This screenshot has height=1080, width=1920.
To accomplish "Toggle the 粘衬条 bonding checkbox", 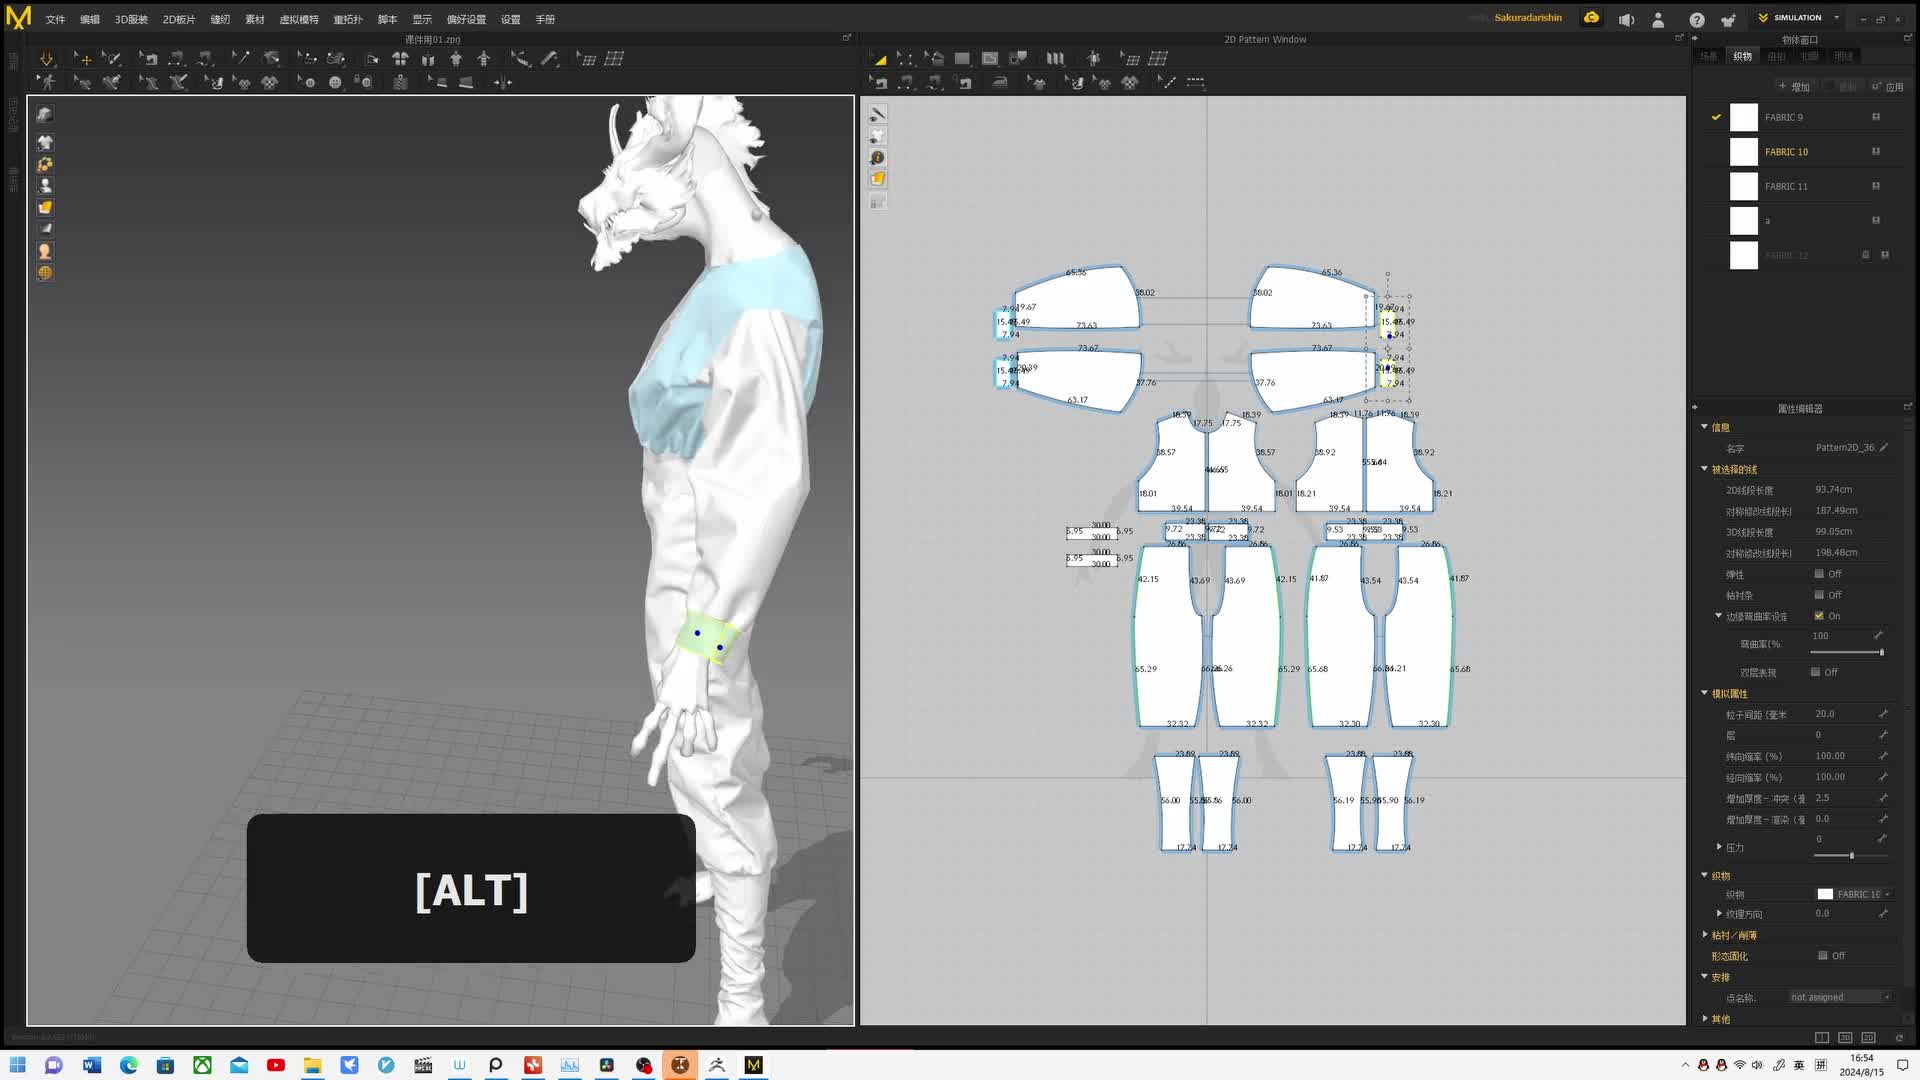I will [x=1819, y=595].
